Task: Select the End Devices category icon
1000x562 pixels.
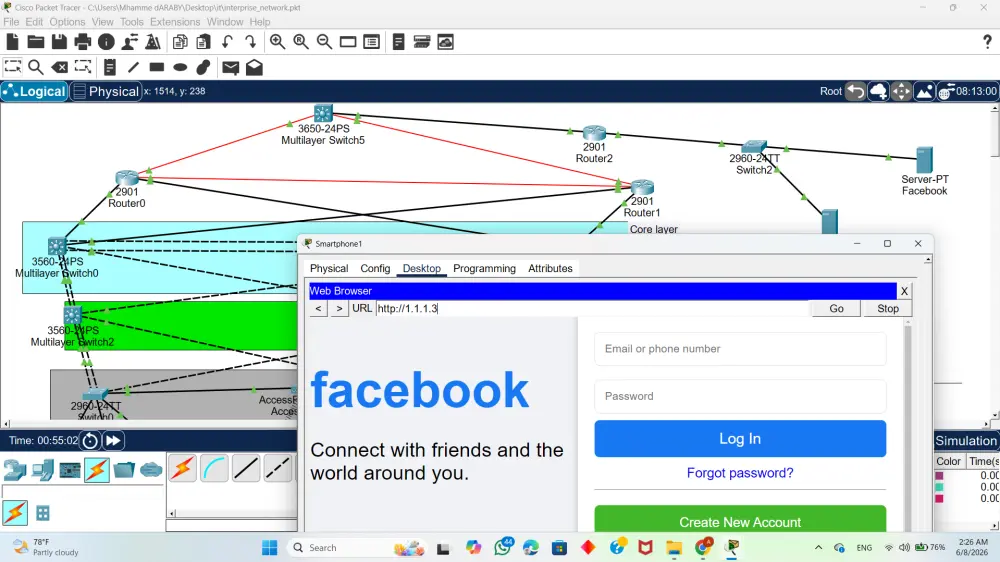Action: 43,470
